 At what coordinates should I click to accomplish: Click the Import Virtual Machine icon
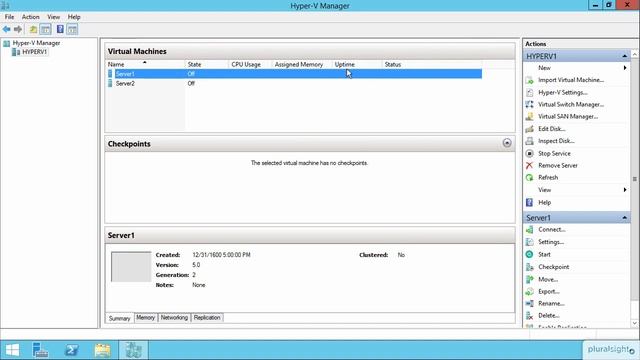529,80
